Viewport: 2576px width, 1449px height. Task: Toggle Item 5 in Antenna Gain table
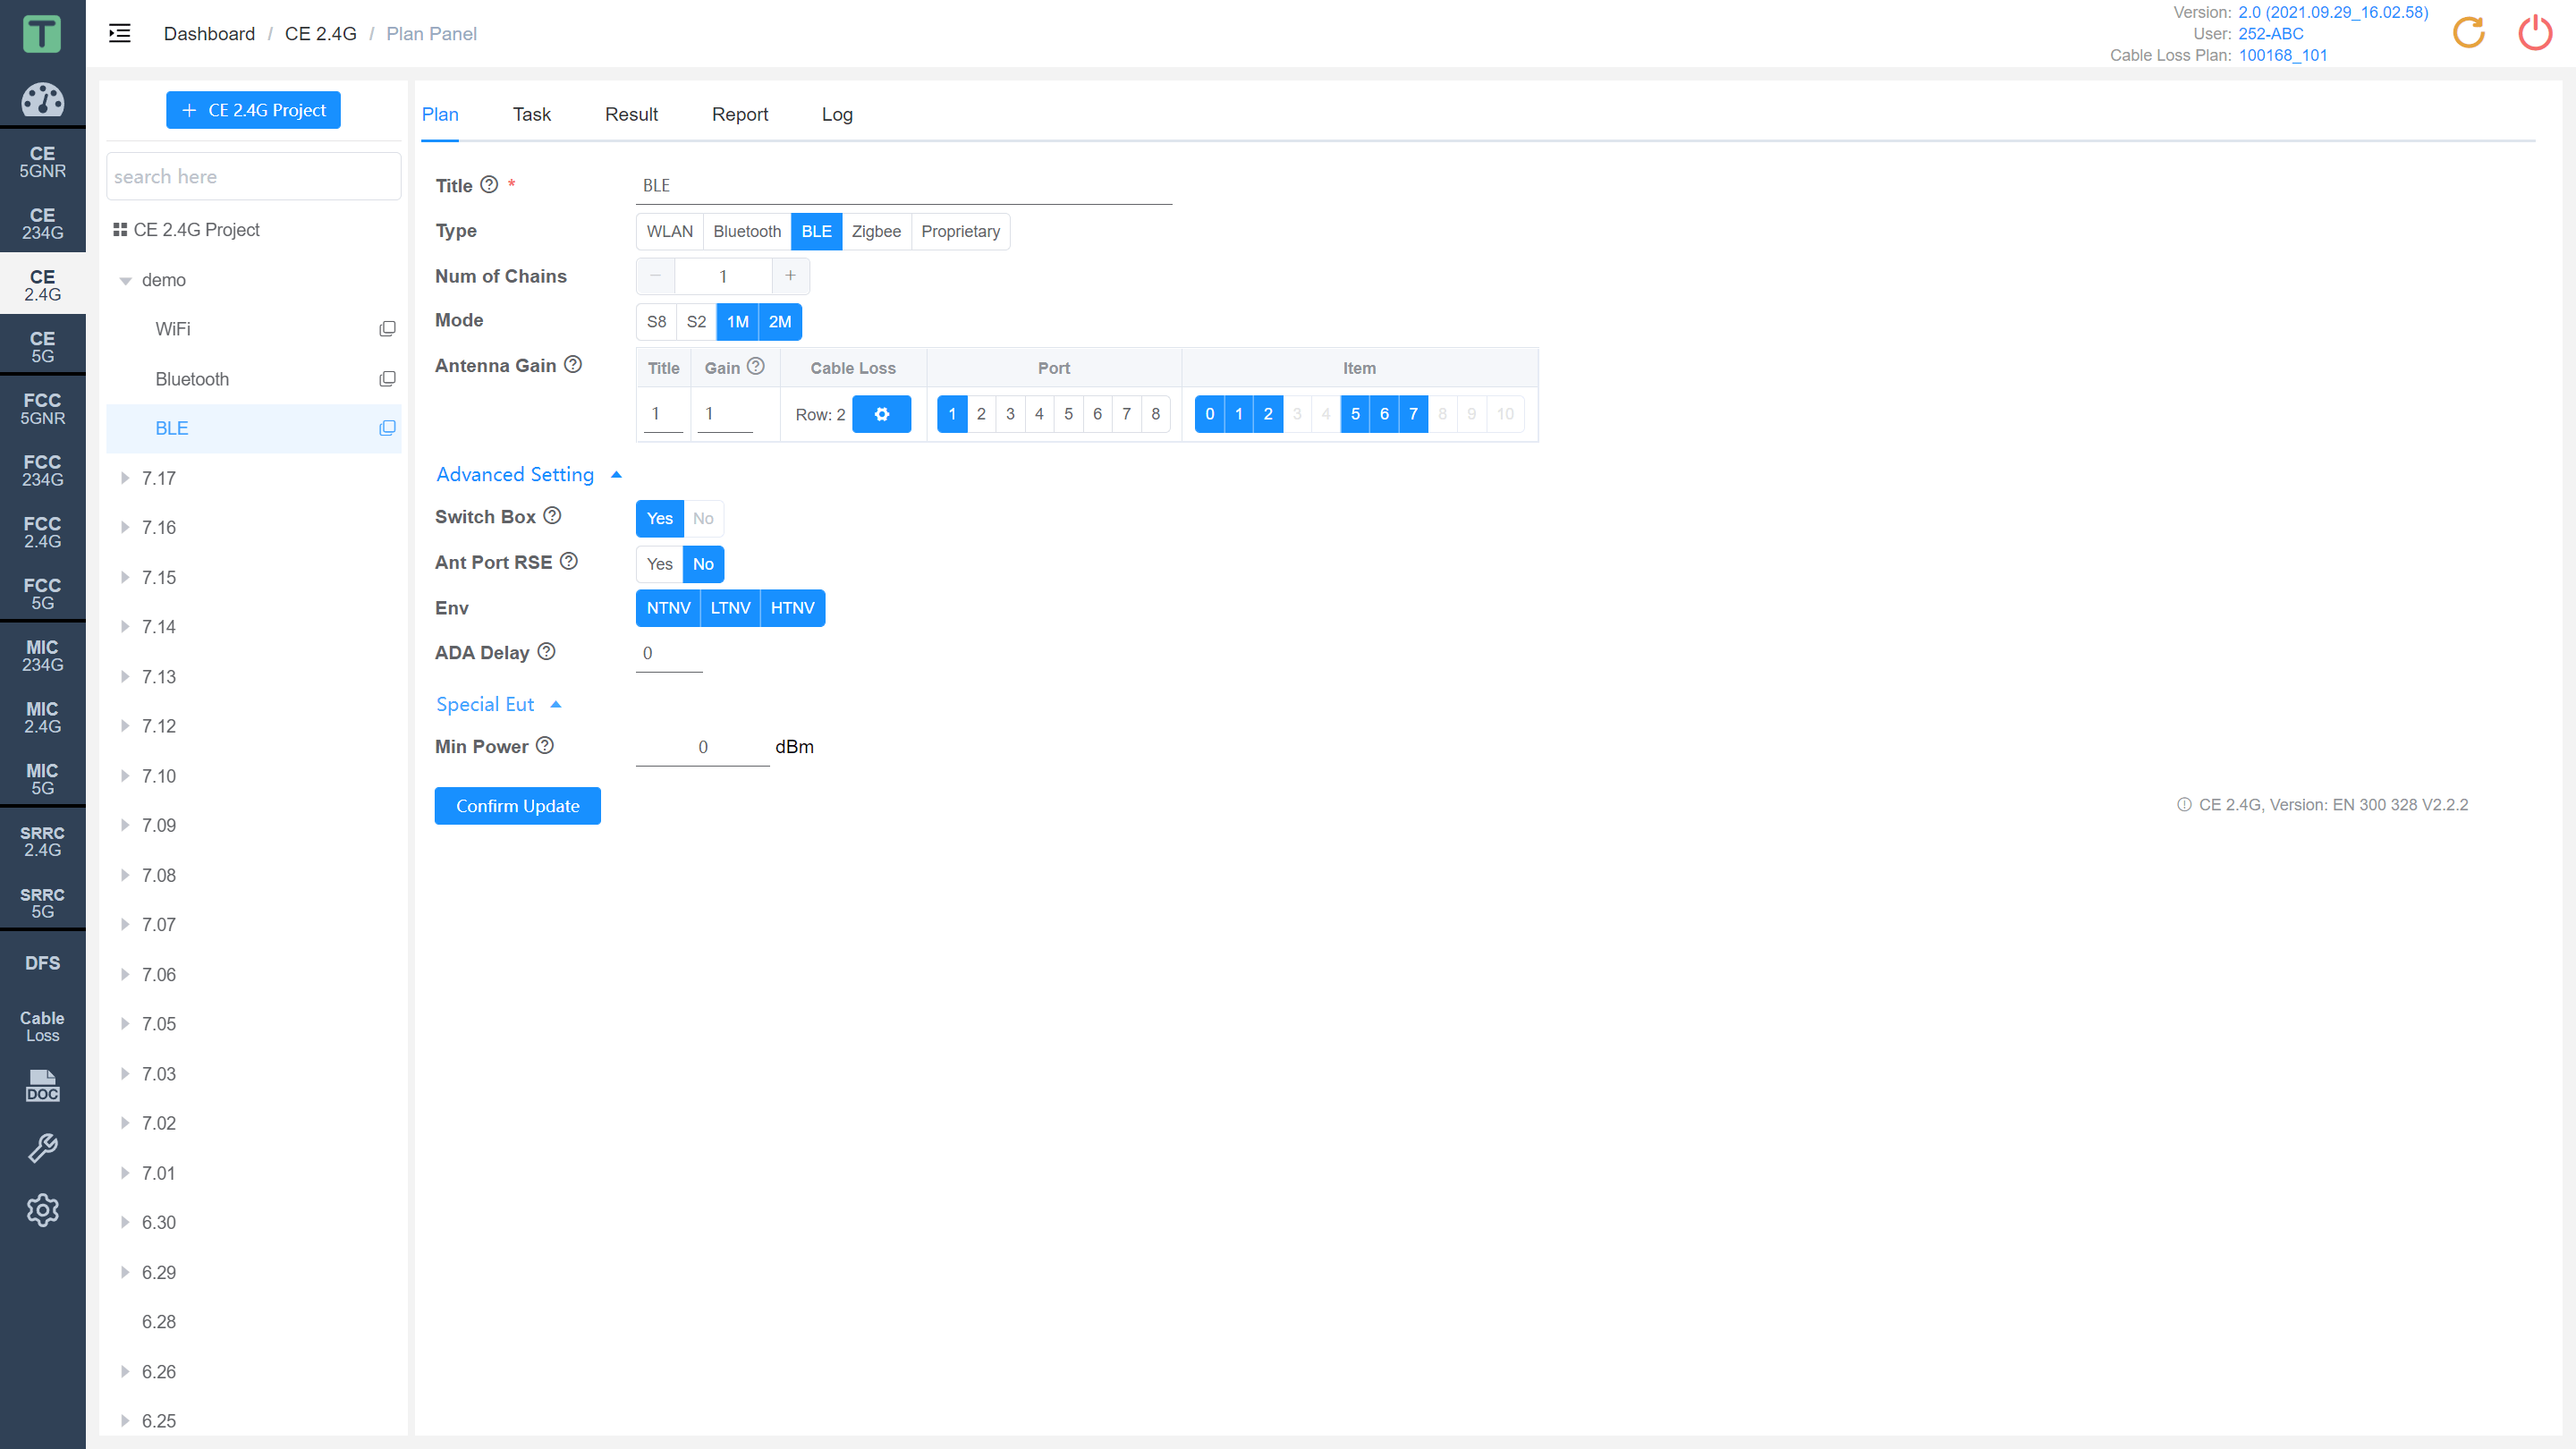(x=1355, y=414)
